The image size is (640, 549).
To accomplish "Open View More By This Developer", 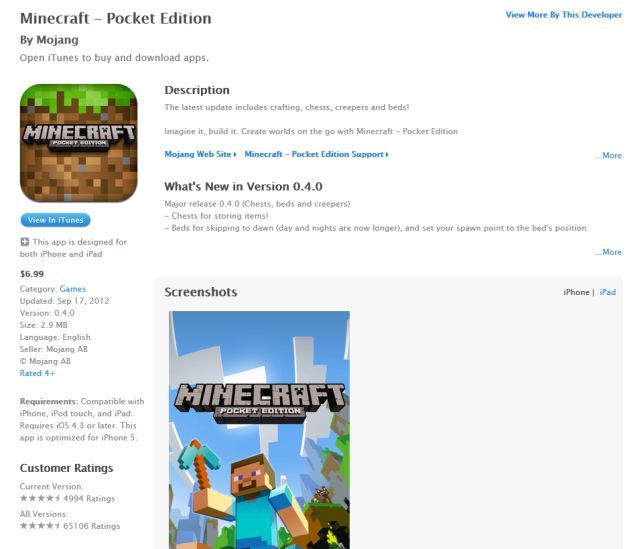I will [564, 15].
